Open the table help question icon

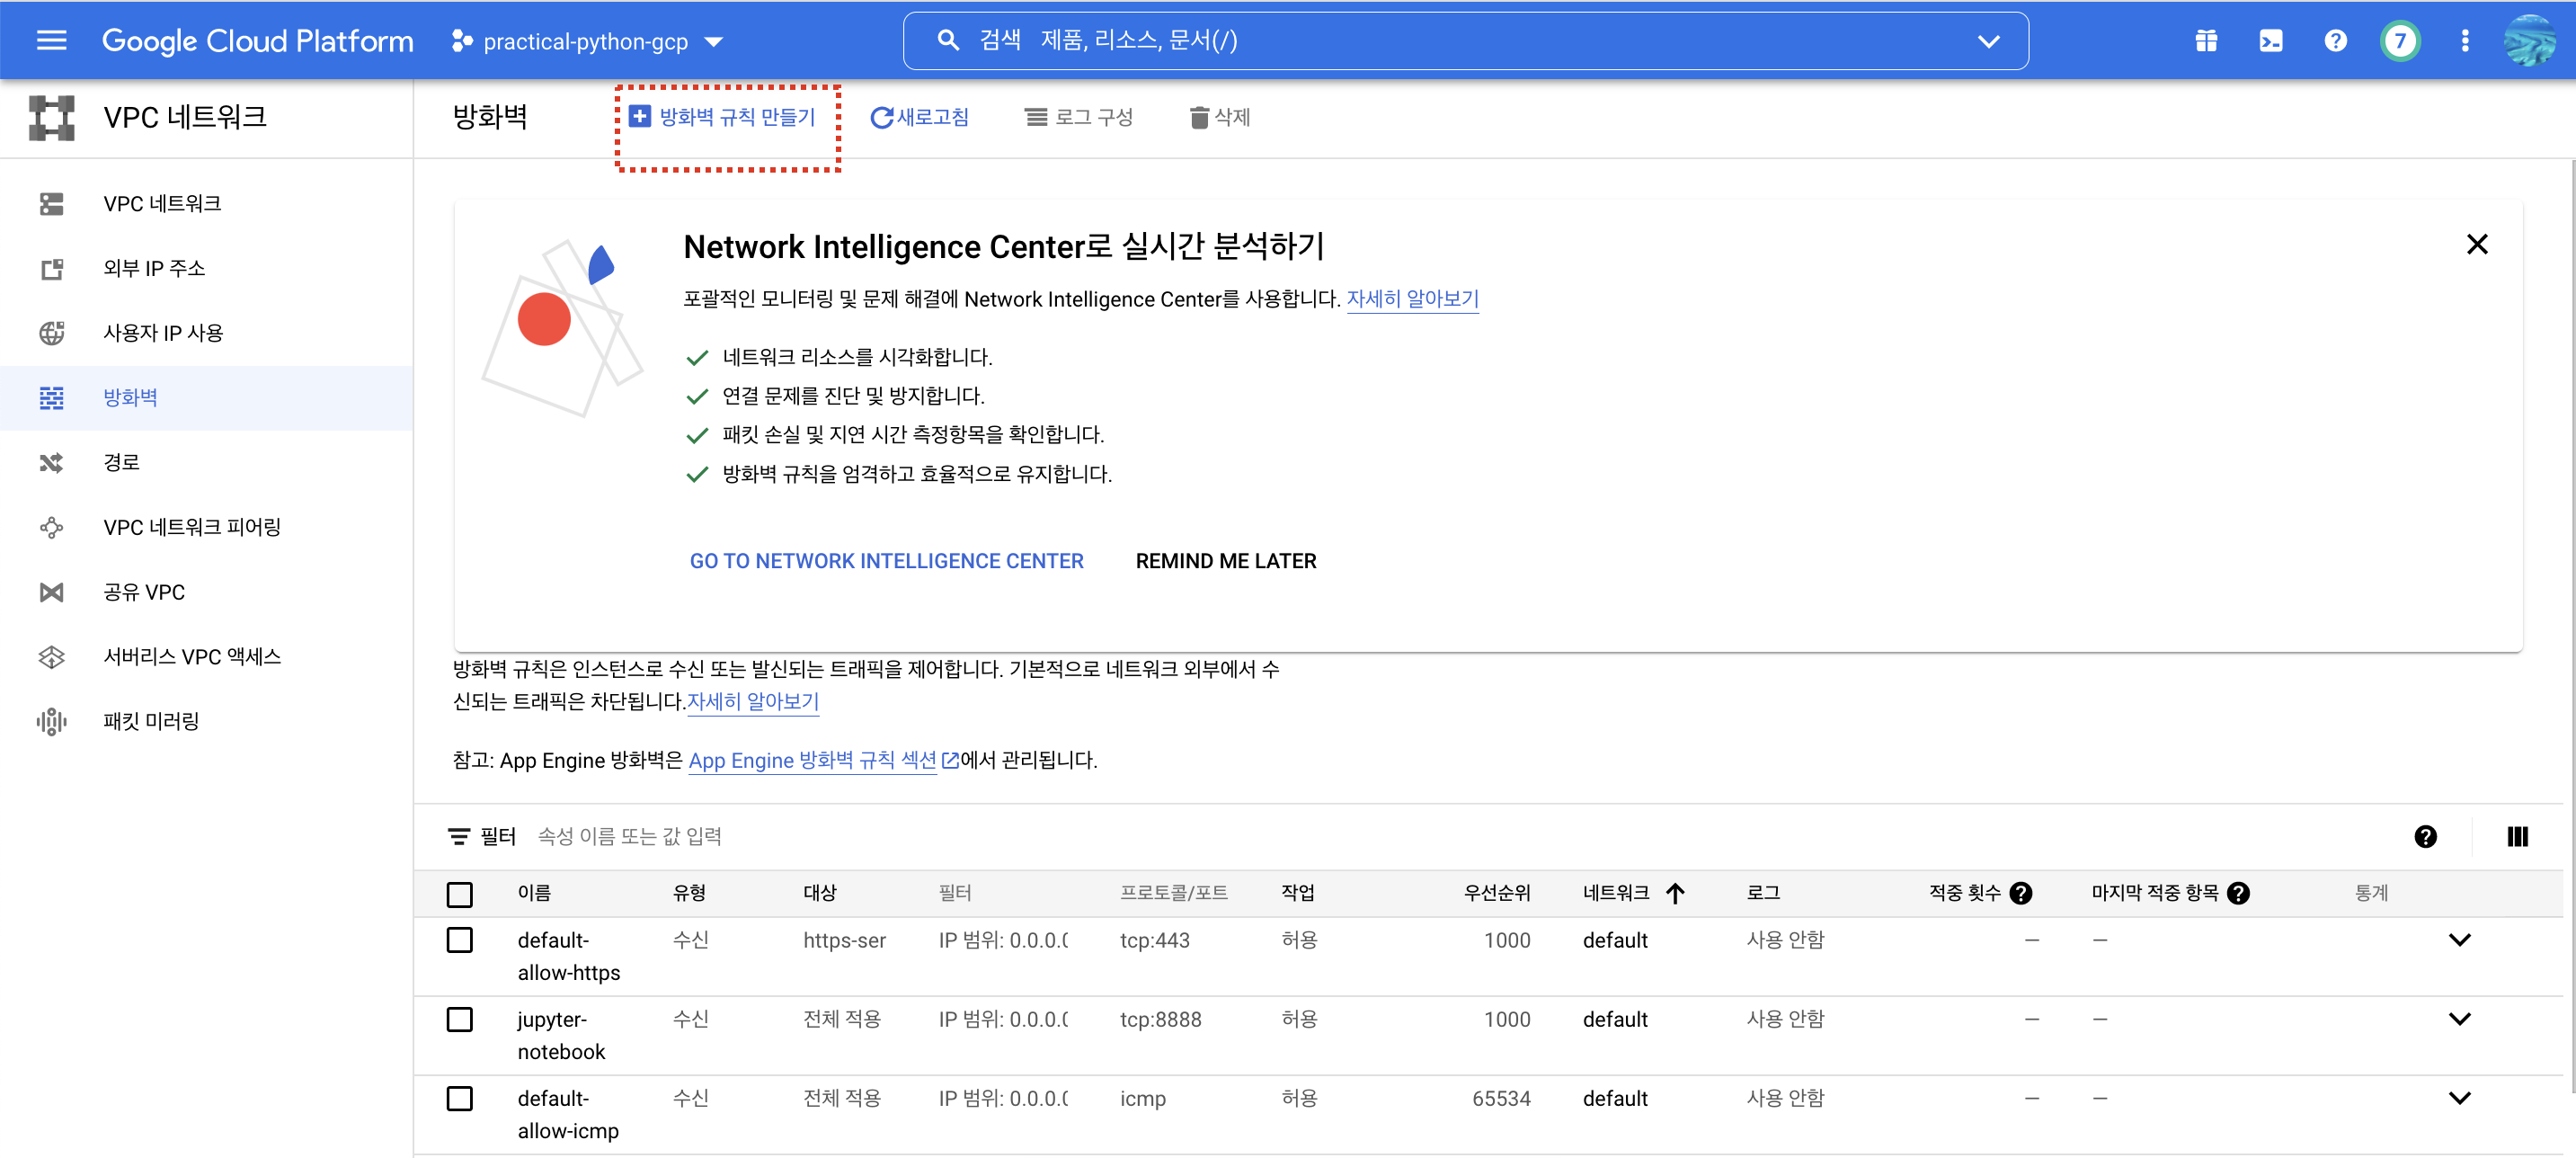click(2425, 836)
